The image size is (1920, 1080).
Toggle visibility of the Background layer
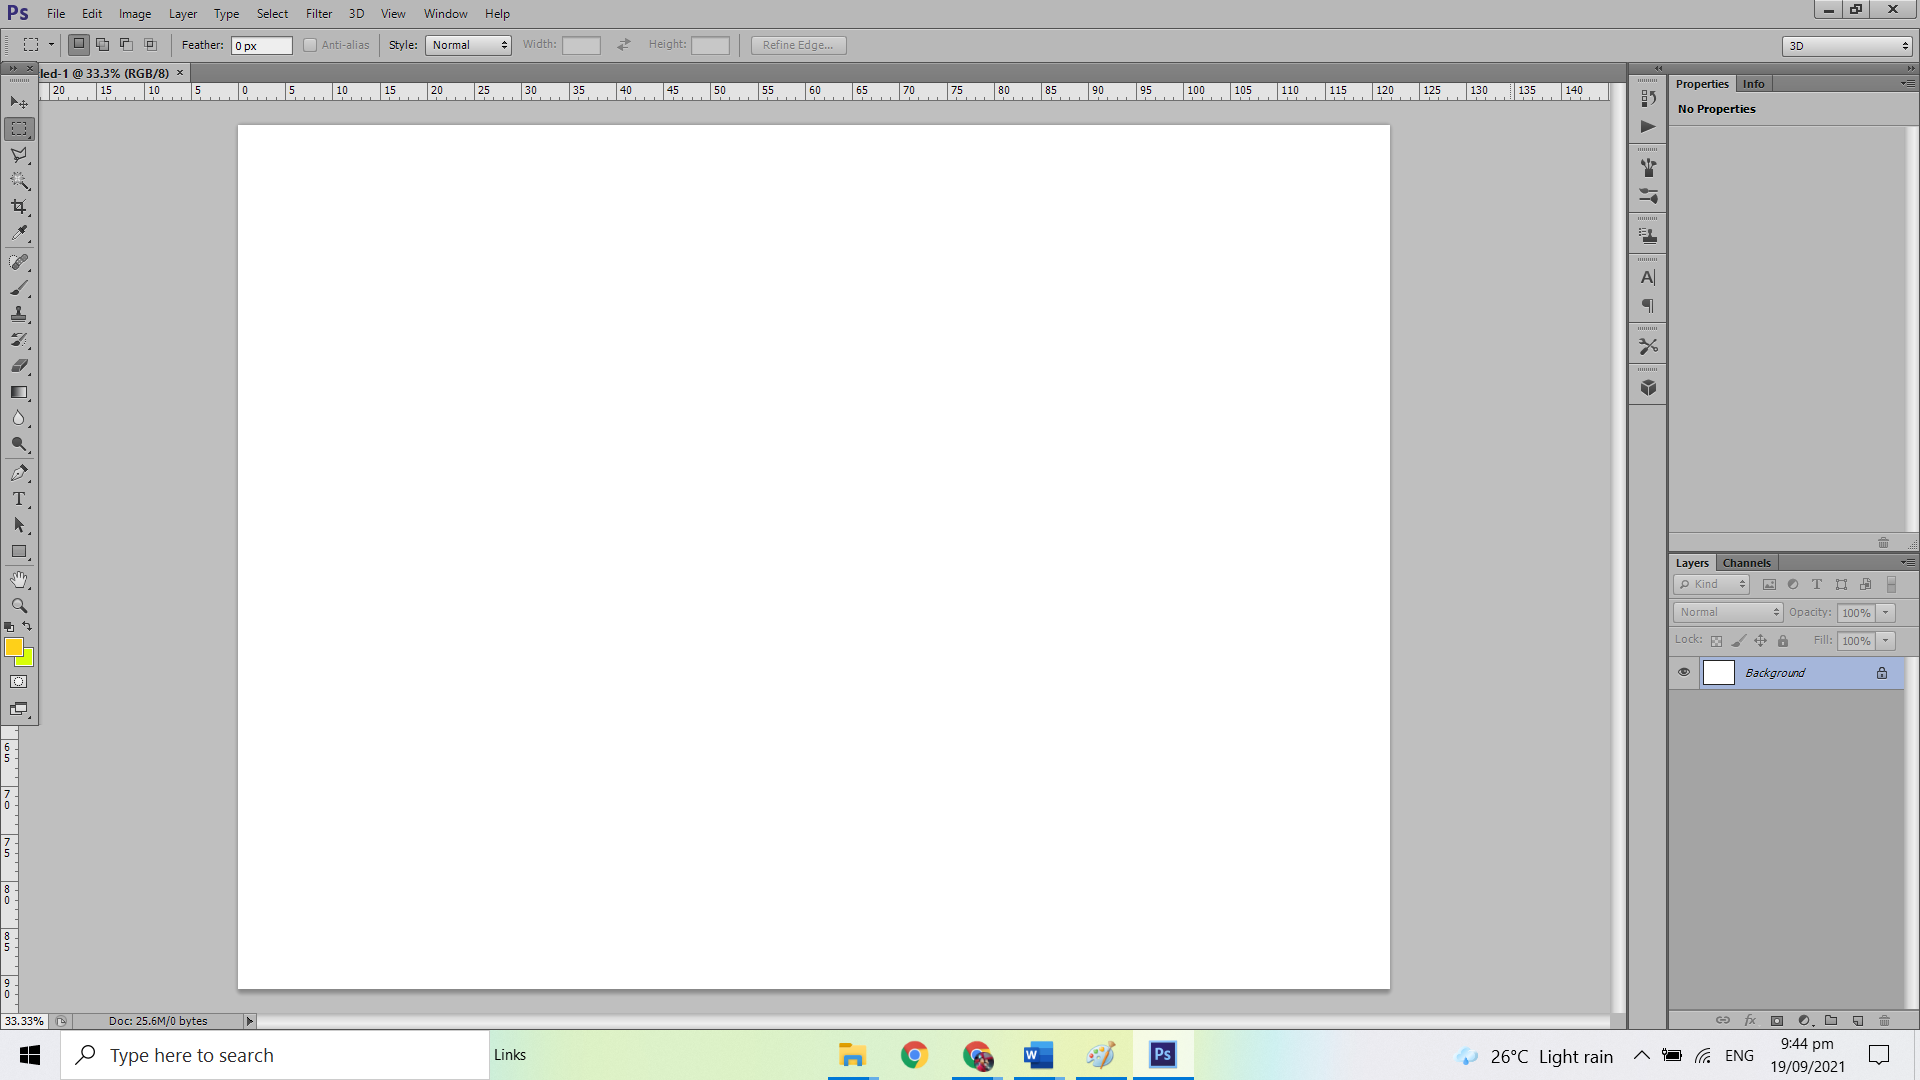click(1684, 672)
